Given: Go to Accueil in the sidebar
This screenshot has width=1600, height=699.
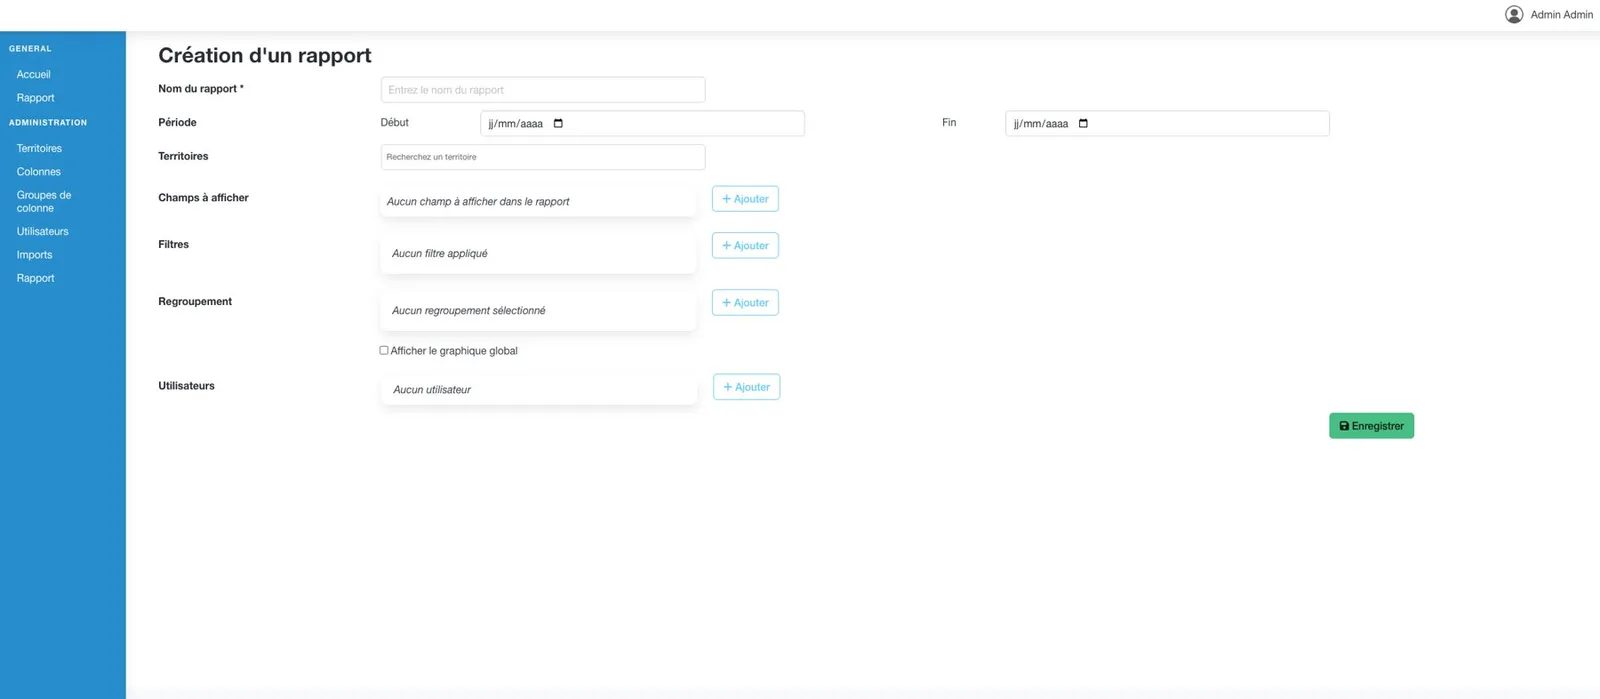Looking at the screenshot, I should [x=33, y=74].
